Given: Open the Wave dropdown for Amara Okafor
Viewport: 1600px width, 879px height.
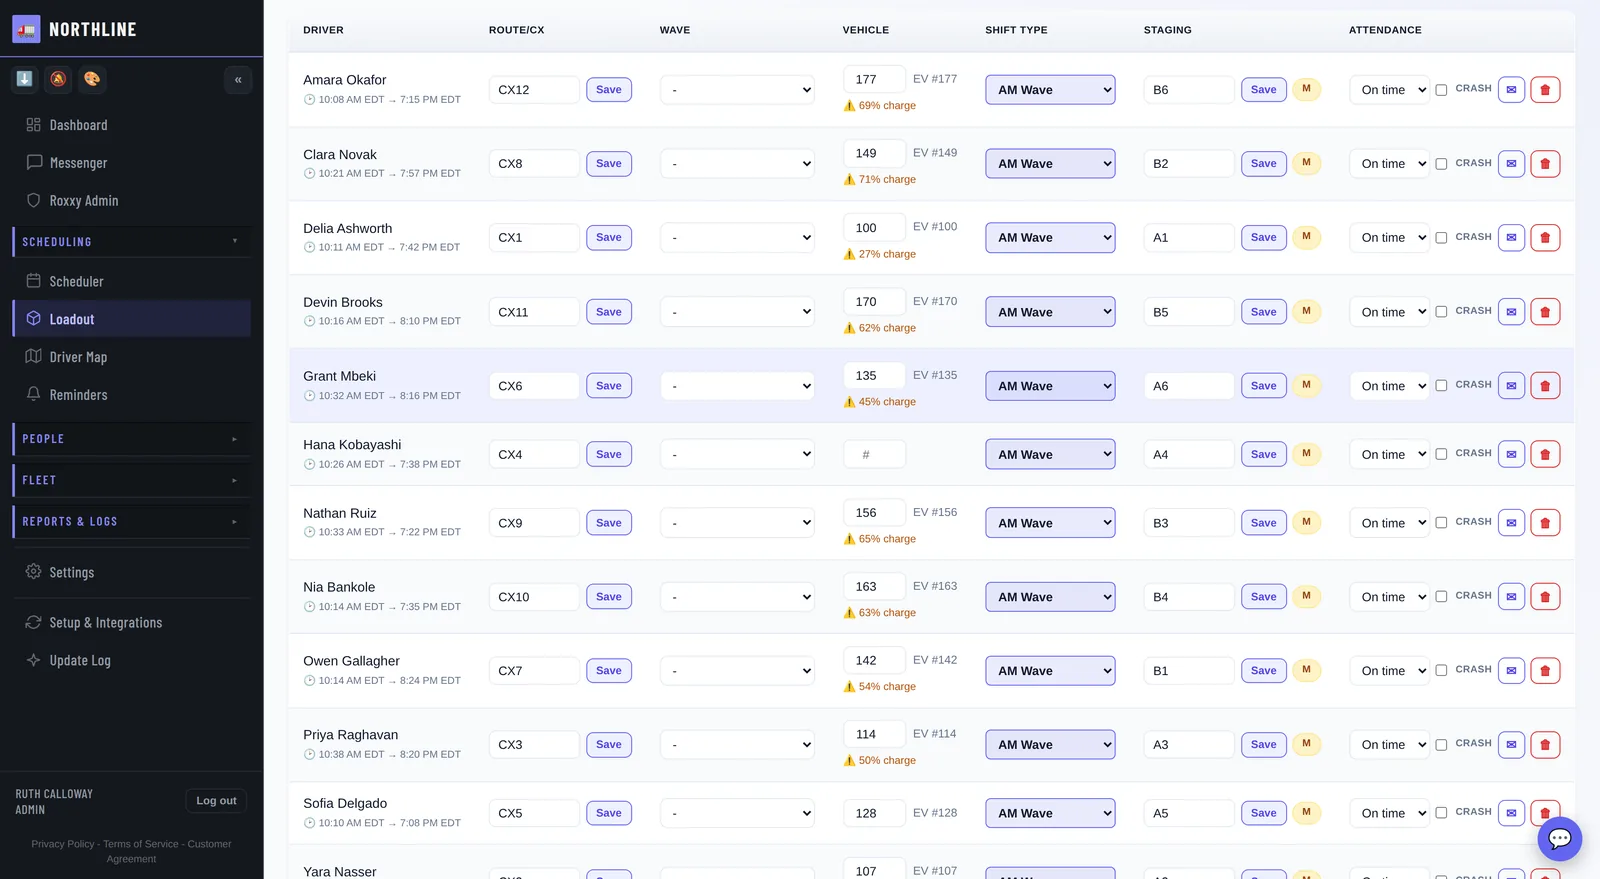Looking at the screenshot, I should tap(737, 90).
